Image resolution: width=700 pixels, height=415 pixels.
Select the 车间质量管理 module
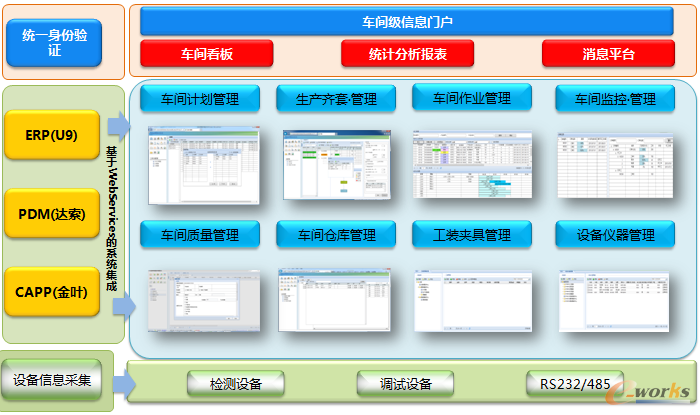200,235
